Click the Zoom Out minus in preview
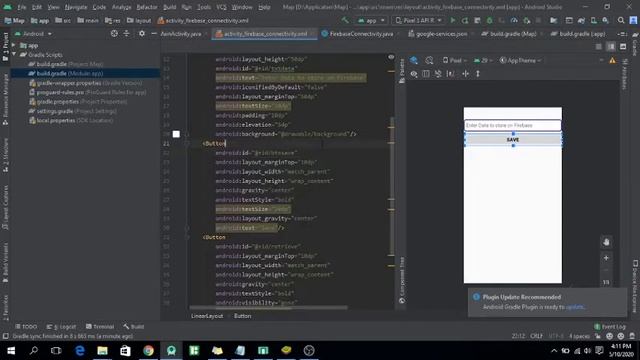 tap(606, 270)
